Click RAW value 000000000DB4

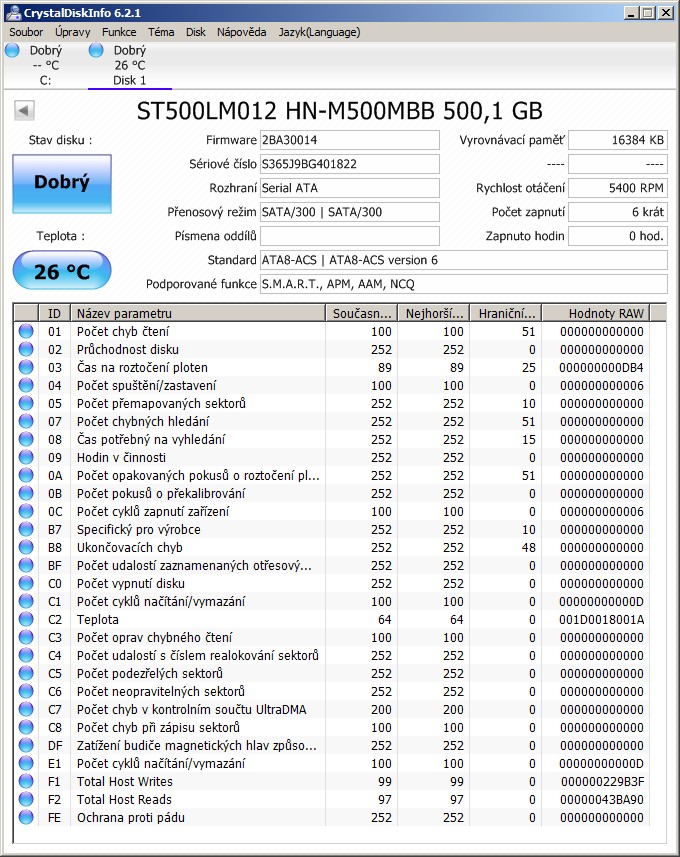coord(601,367)
